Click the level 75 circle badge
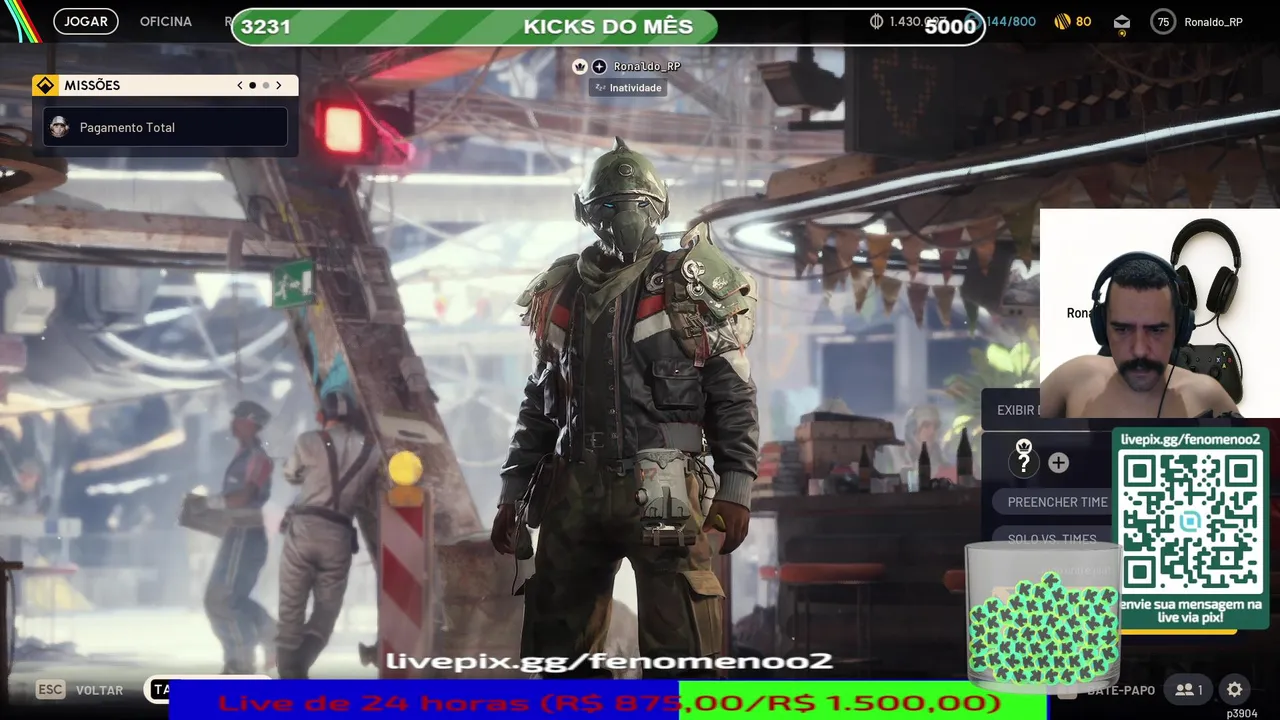This screenshot has width=1280, height=720. click(x=1163, y=22)
